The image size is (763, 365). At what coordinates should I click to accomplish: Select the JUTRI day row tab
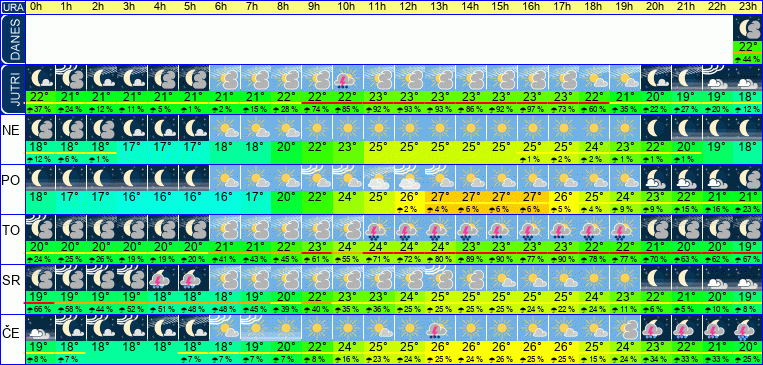point(12,90)
